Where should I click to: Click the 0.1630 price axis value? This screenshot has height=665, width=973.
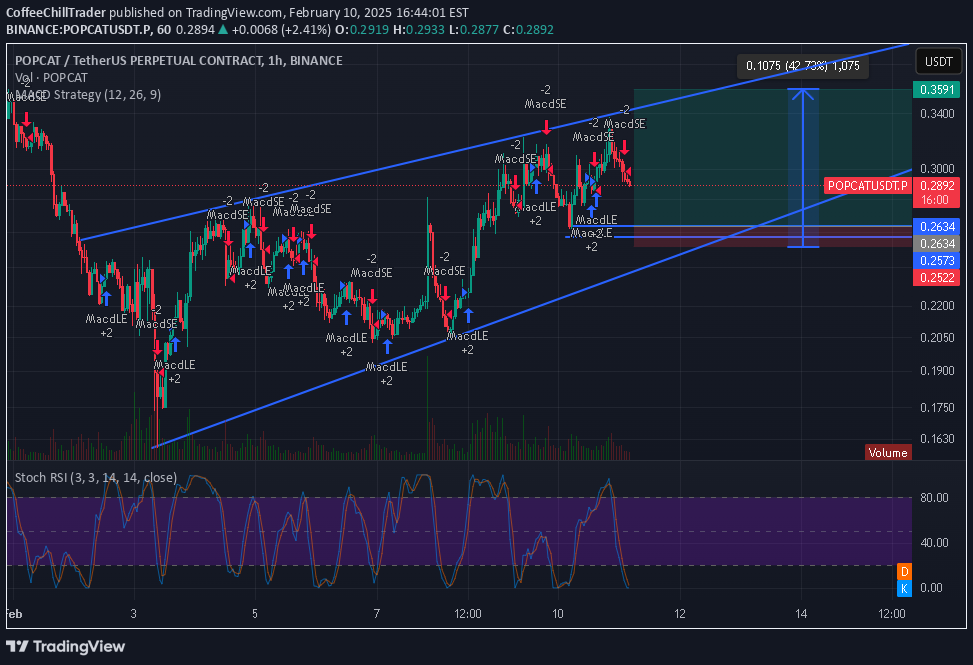pos(937,439)
